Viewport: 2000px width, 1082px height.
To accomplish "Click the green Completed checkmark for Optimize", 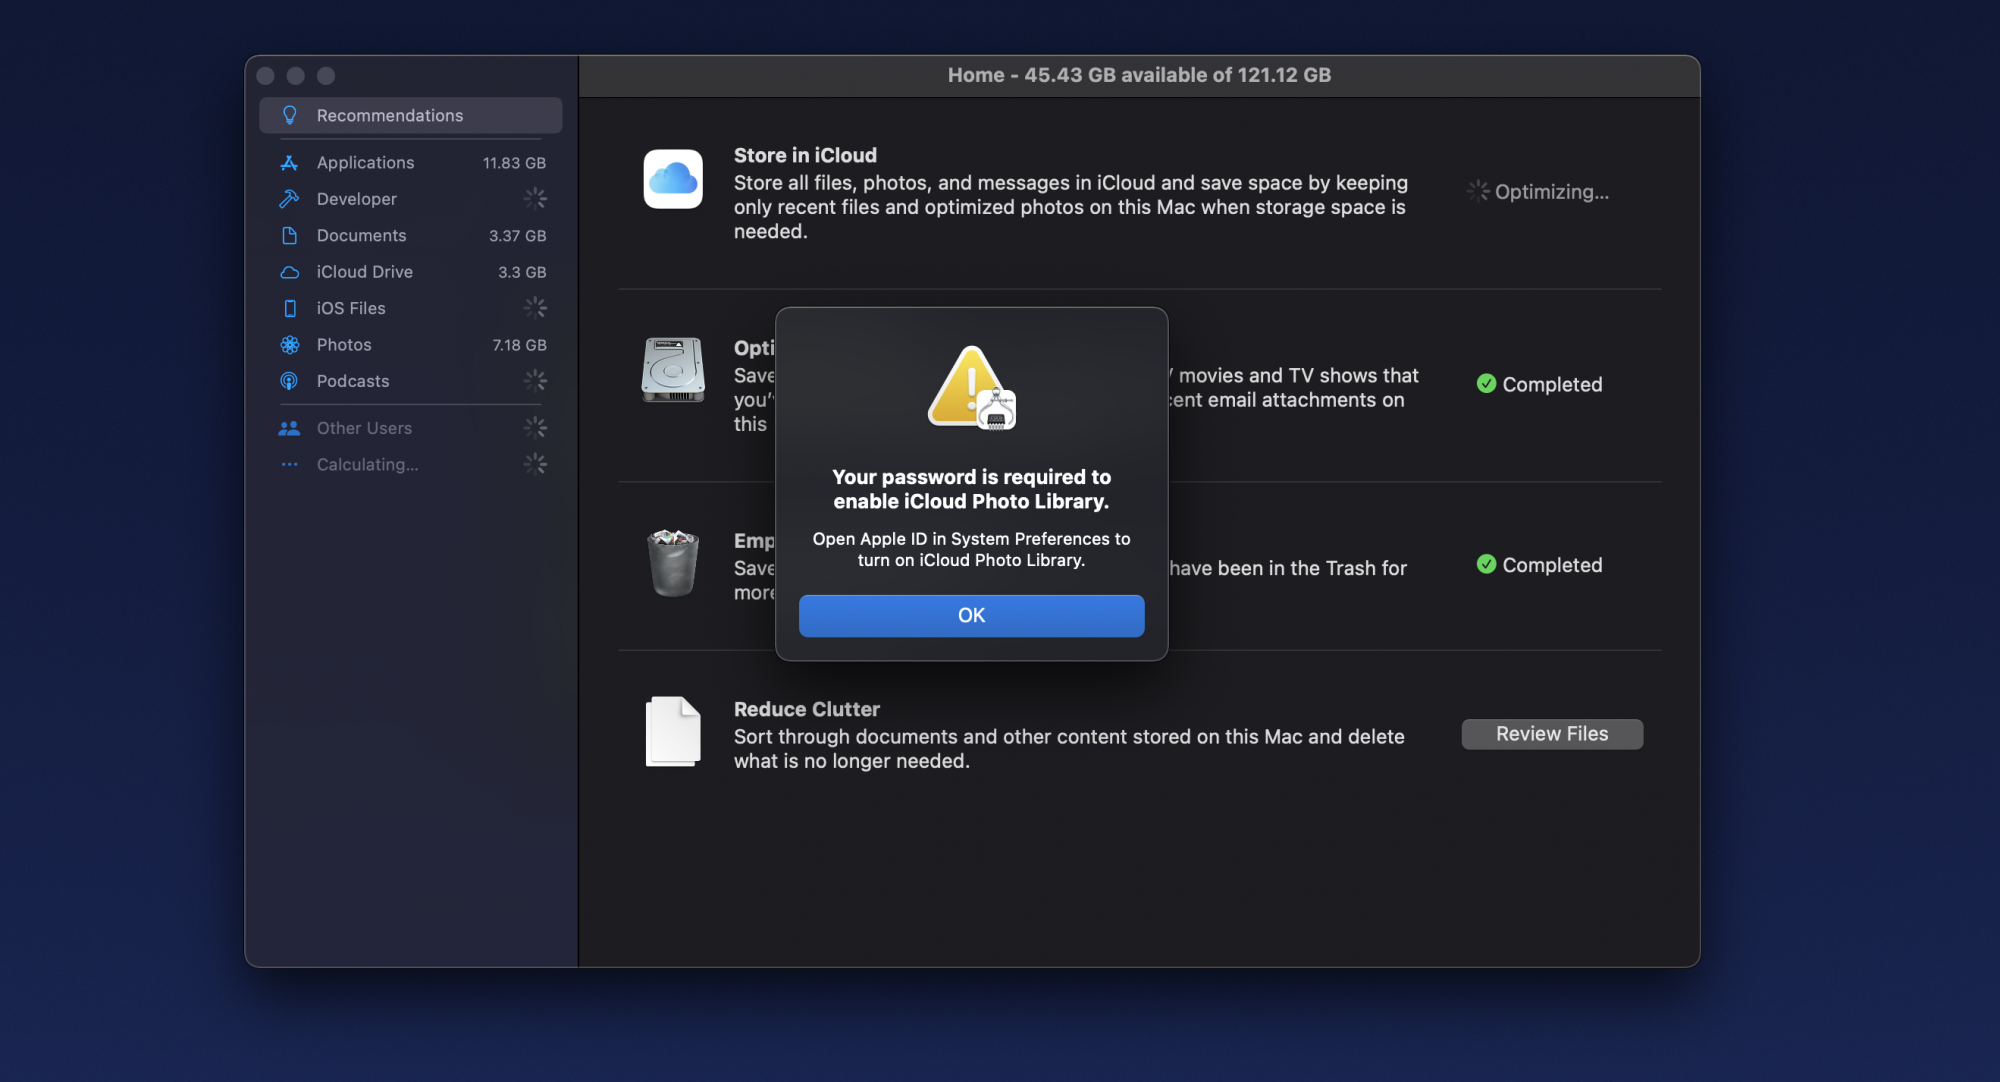I will (1486, 384).
